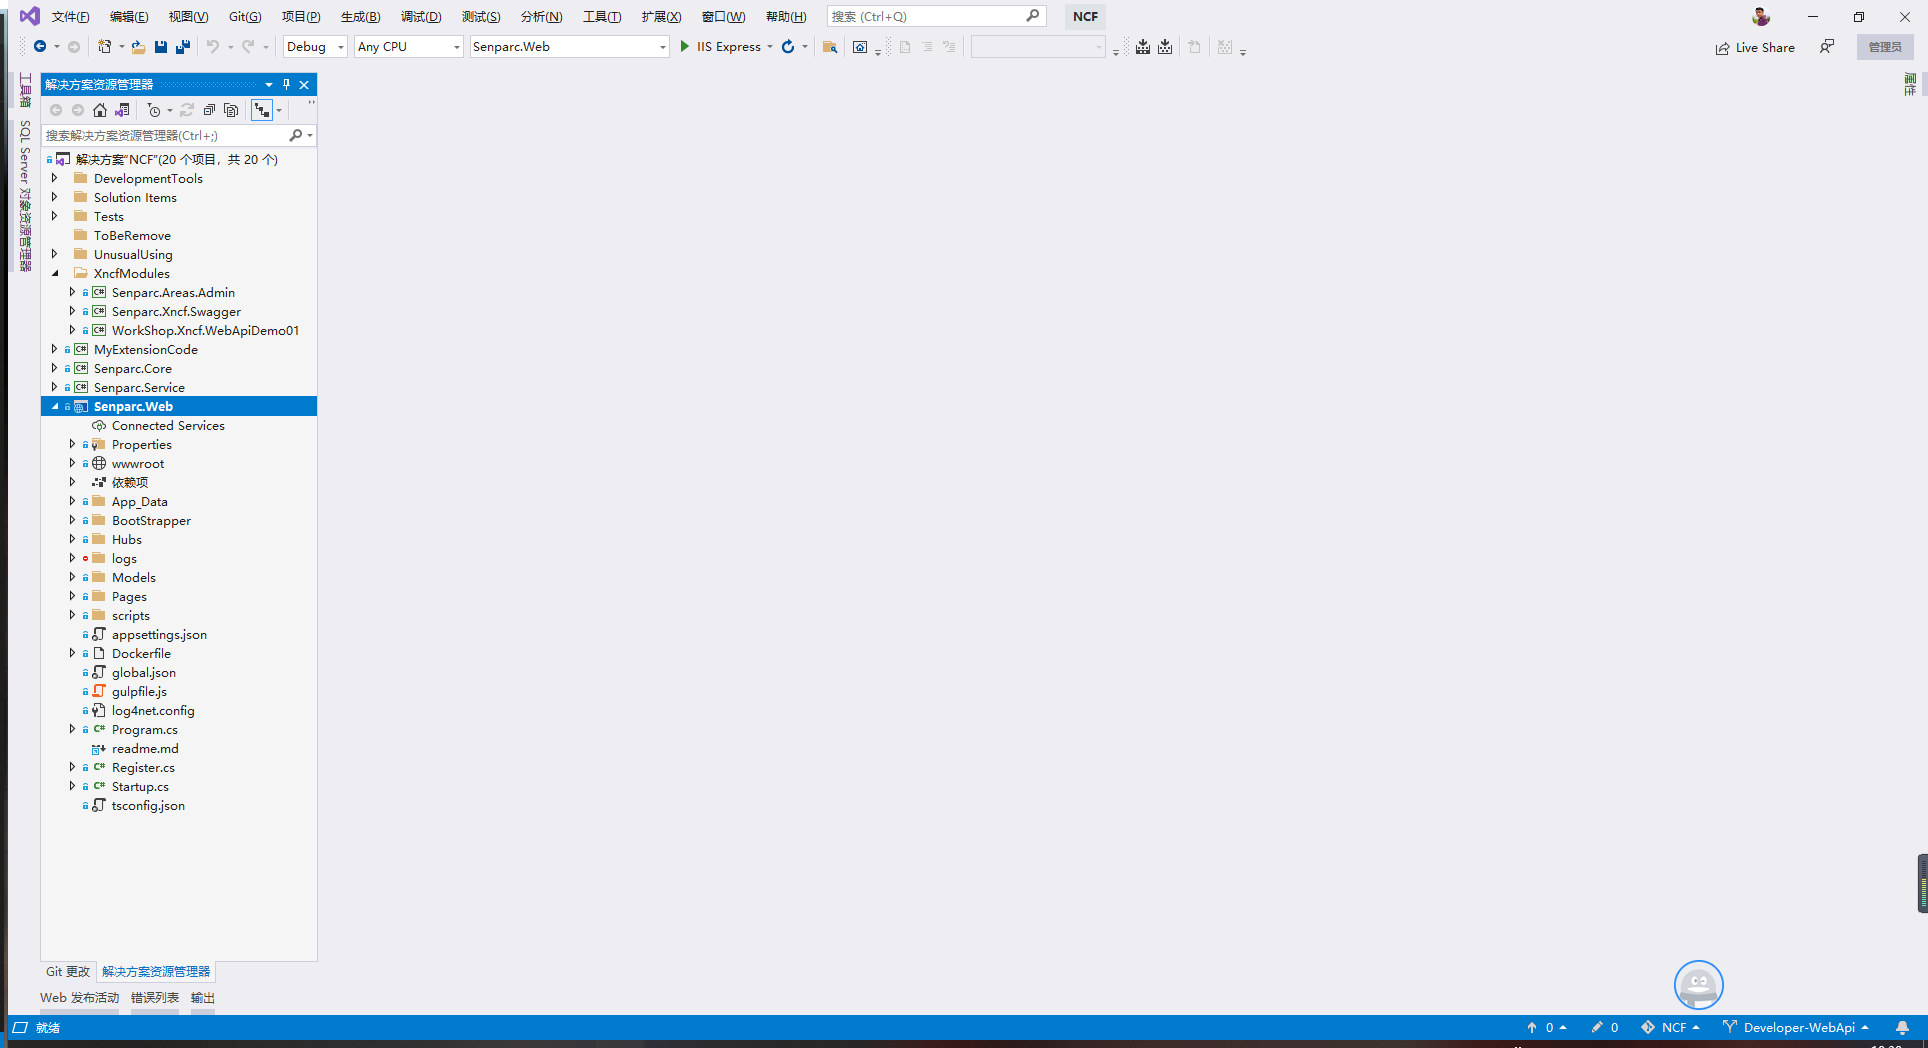Click the Home icon in Solution Explorer
Screen dimensions: 1928x1048
[100, 110]
